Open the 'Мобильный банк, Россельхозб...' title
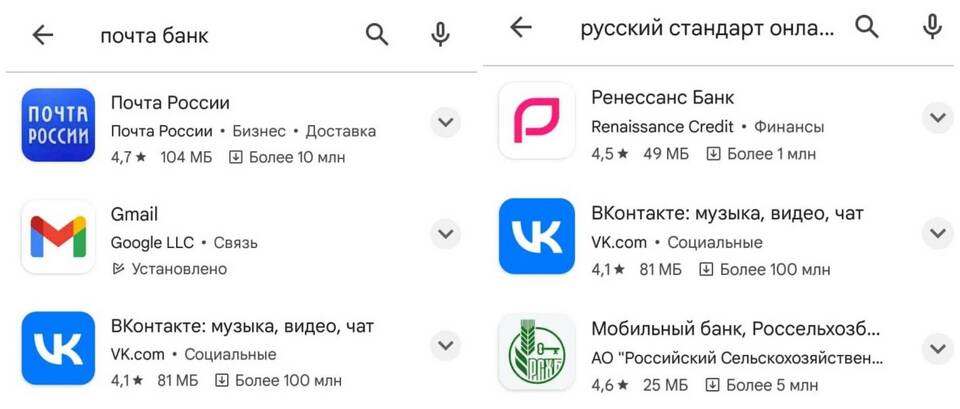This screenshot has width=960, height=409. (x=737, y=329)
